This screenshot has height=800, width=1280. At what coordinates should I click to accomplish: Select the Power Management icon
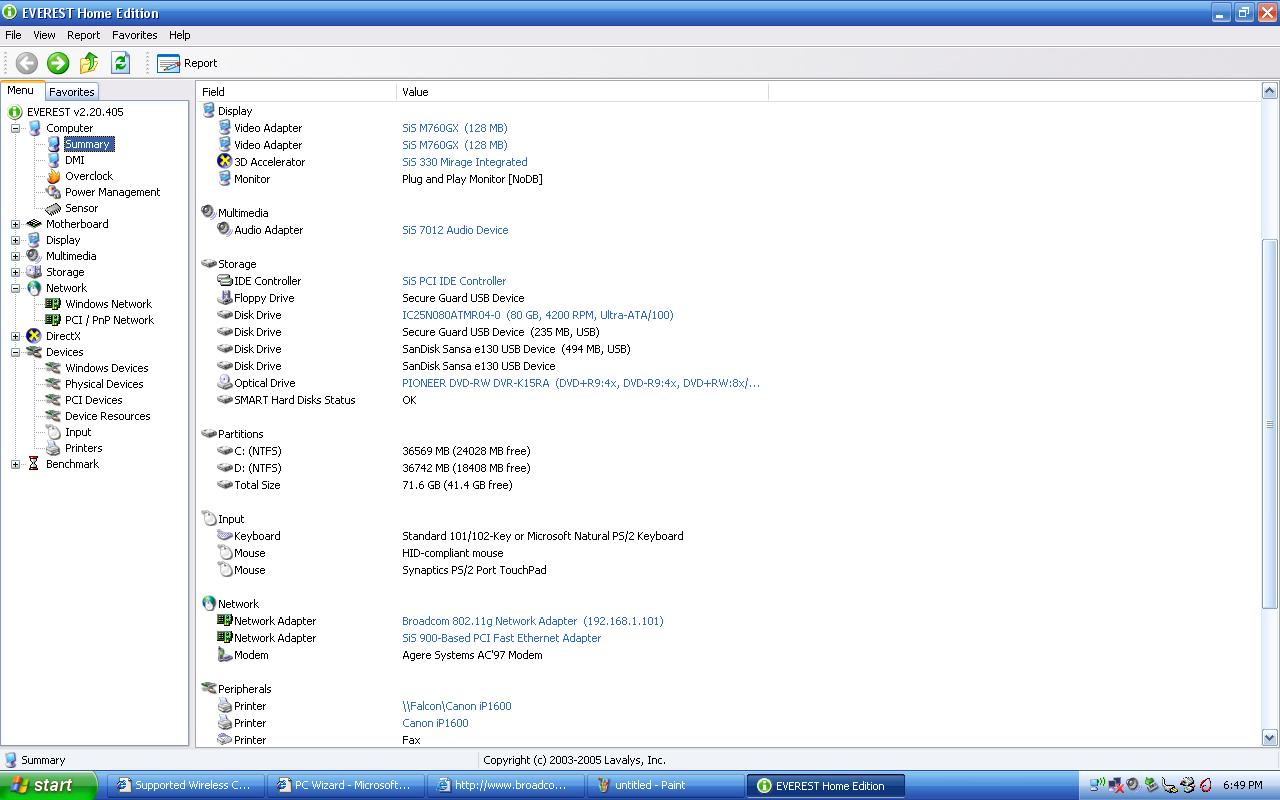coord(53,192)
